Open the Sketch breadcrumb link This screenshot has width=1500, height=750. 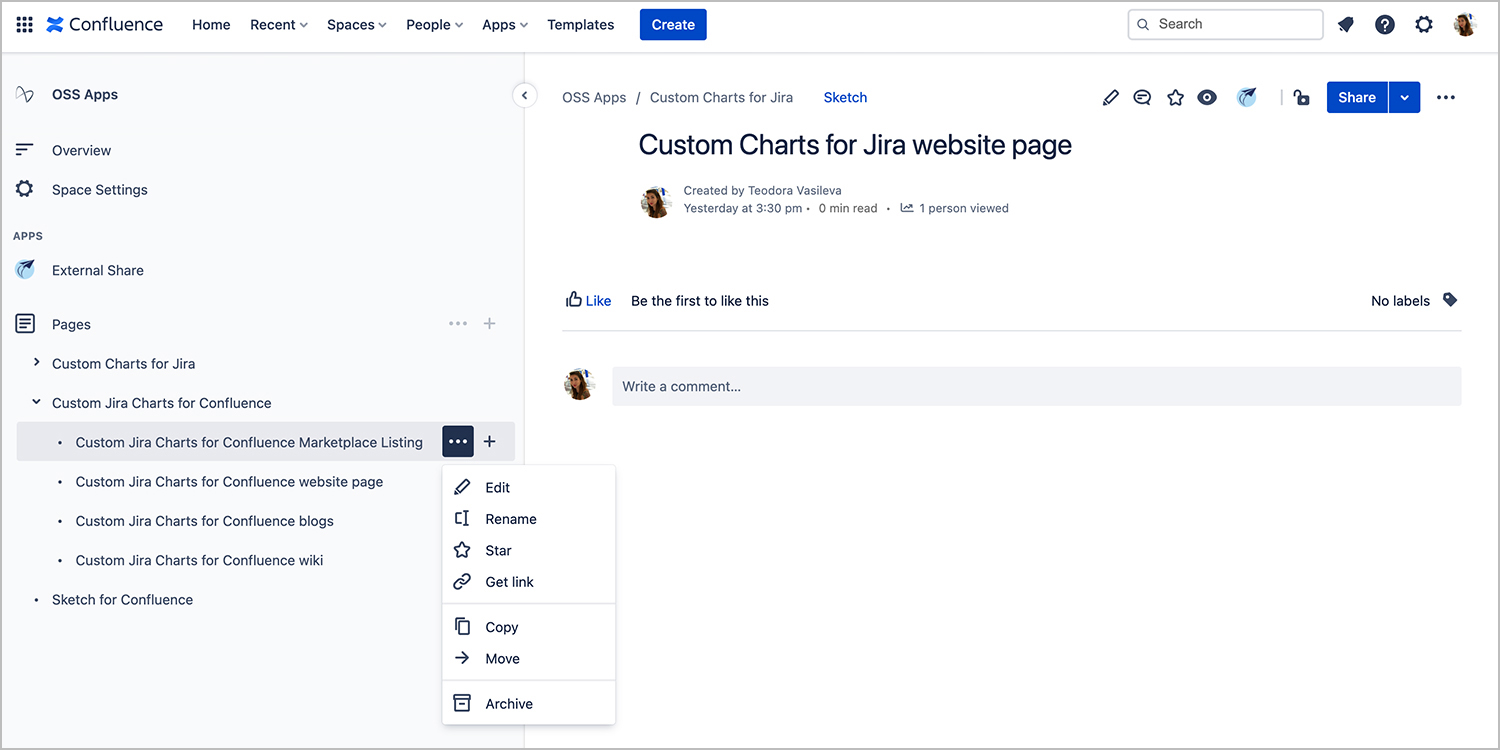(x=845, y=97)
